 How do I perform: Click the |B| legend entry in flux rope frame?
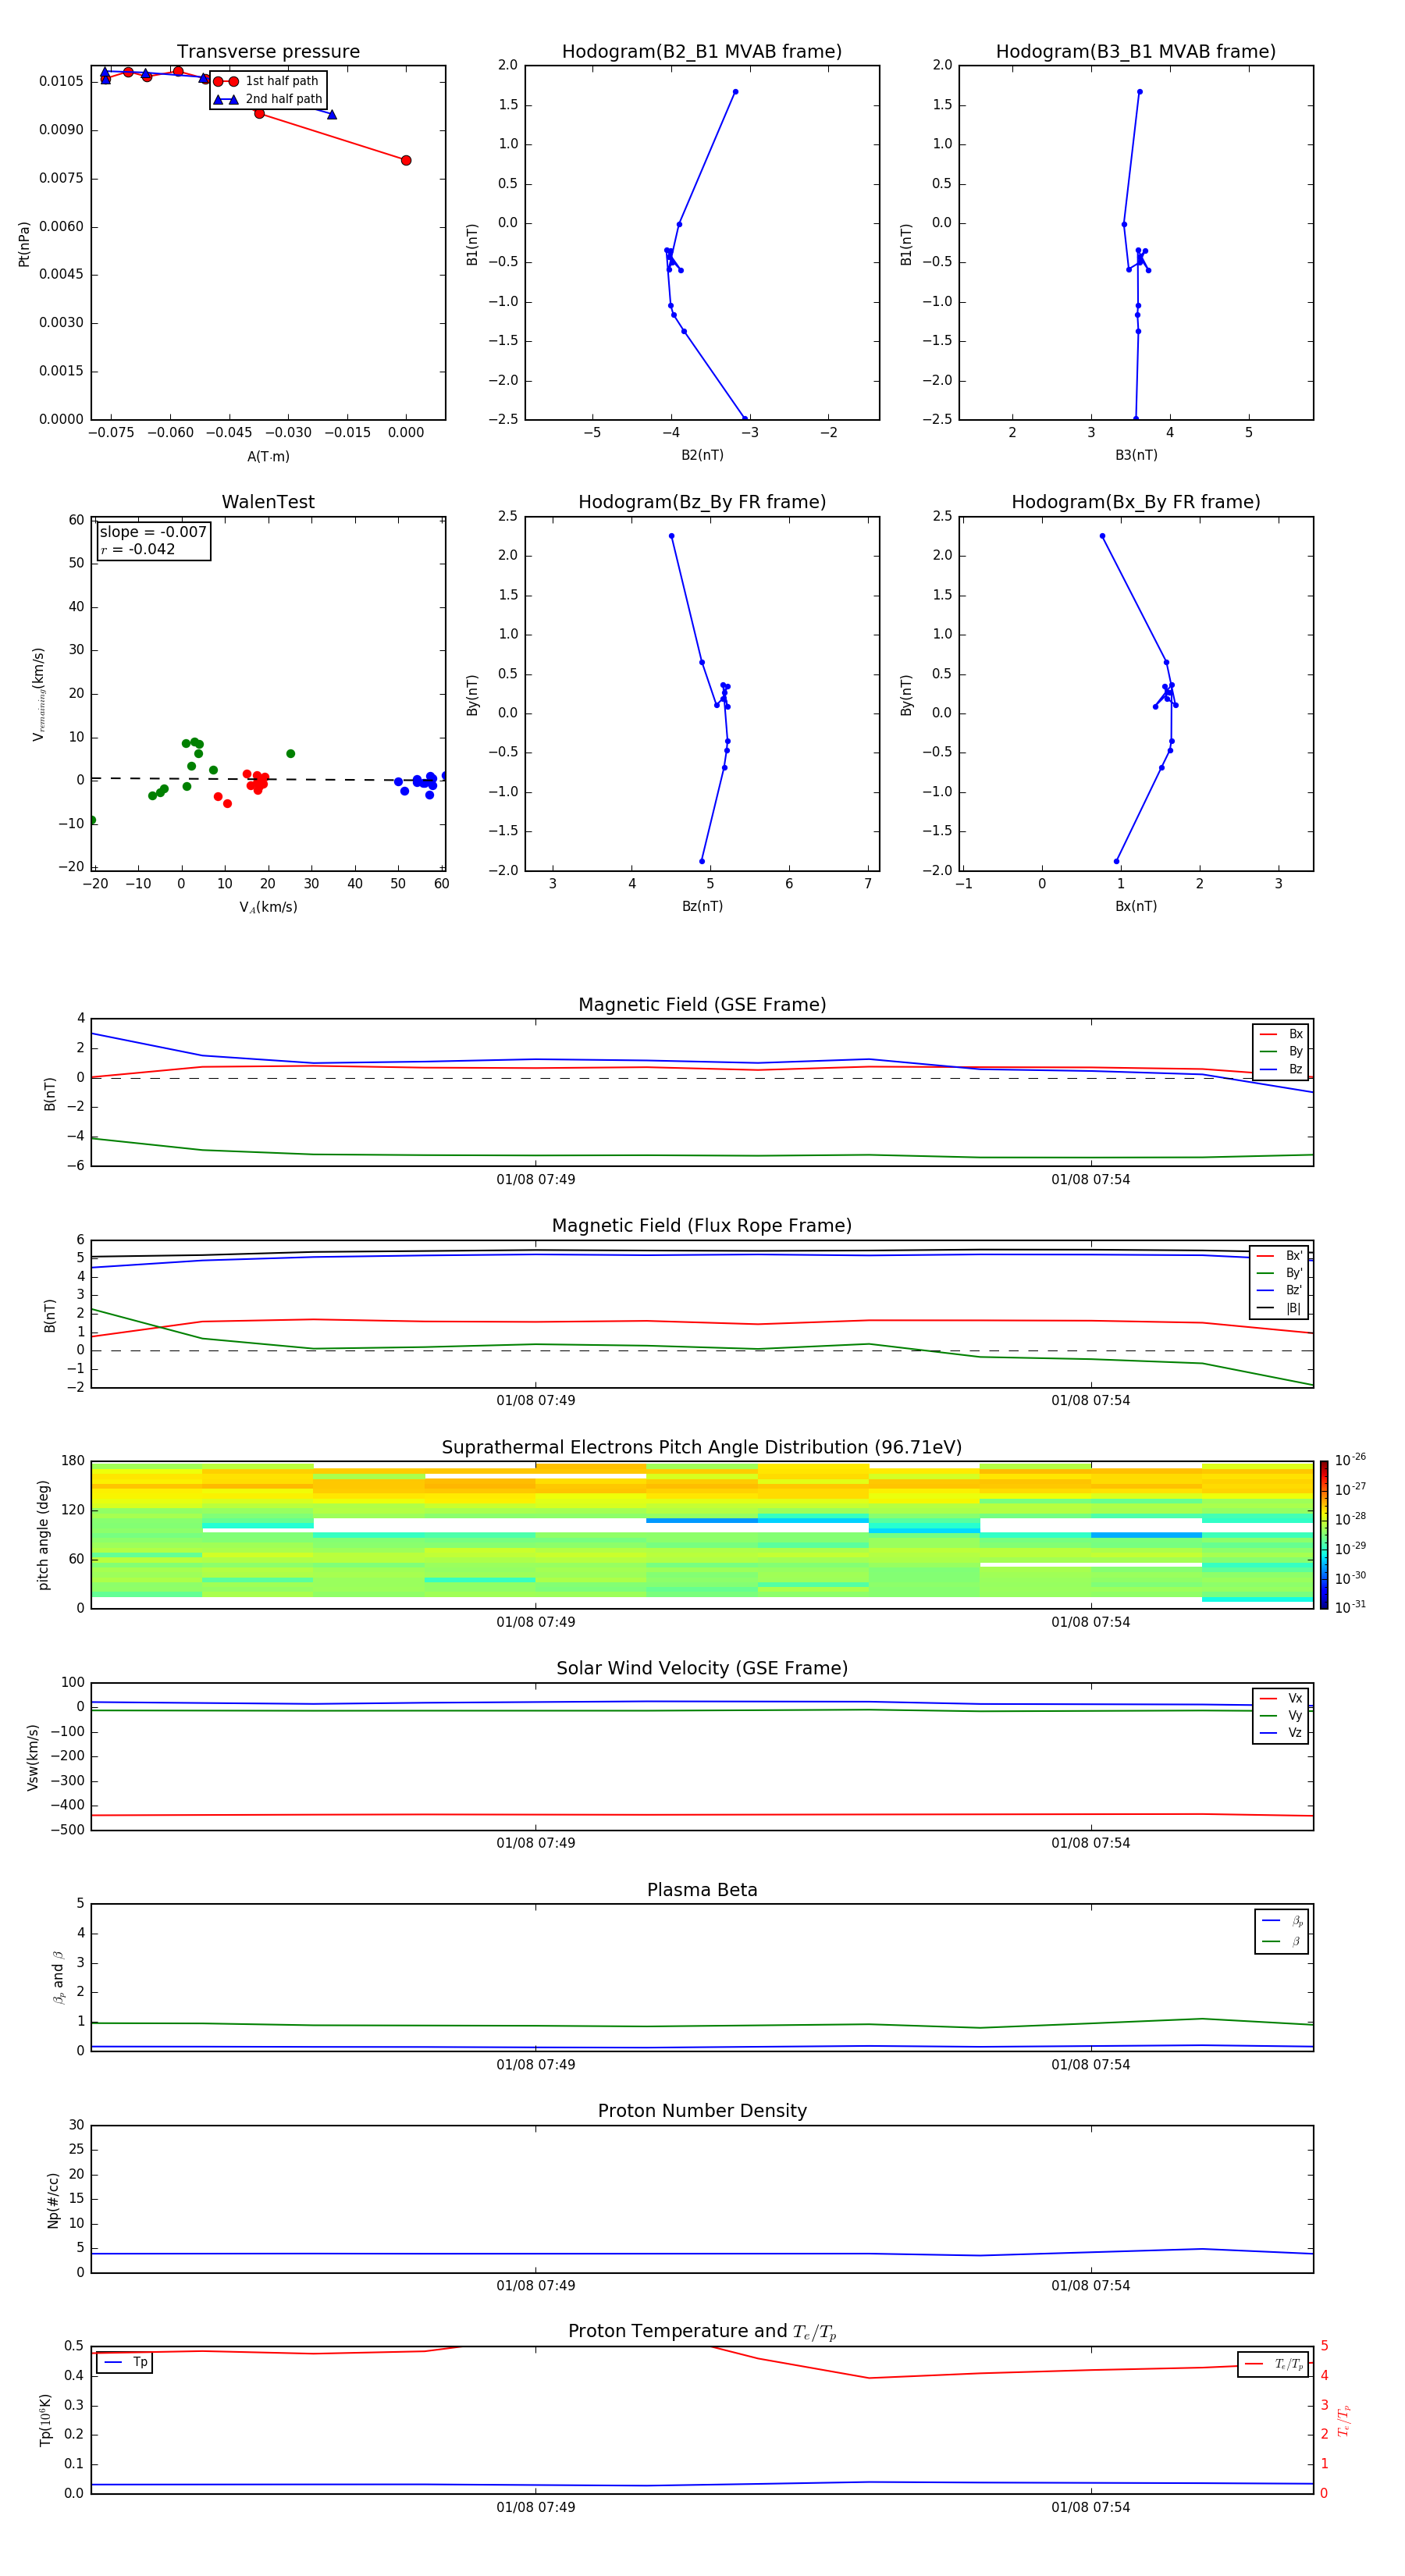coord(1279,1308)
